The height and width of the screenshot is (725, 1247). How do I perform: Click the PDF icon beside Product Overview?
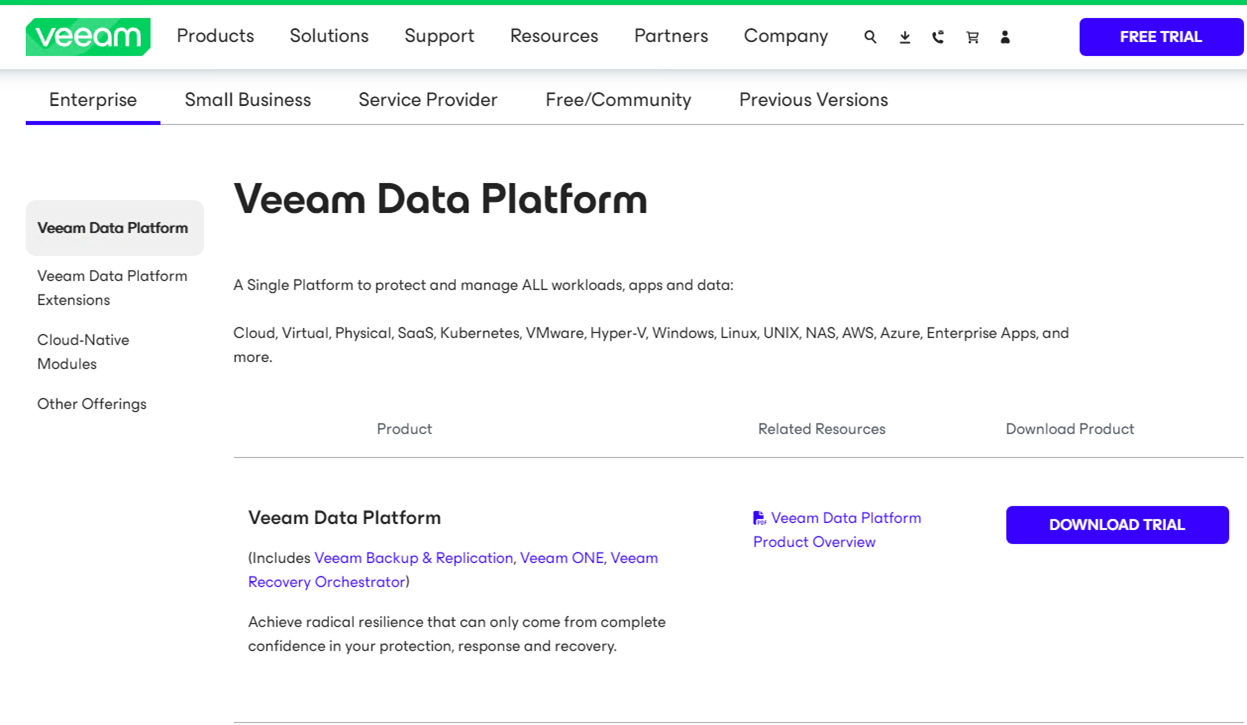coord(759,518)
